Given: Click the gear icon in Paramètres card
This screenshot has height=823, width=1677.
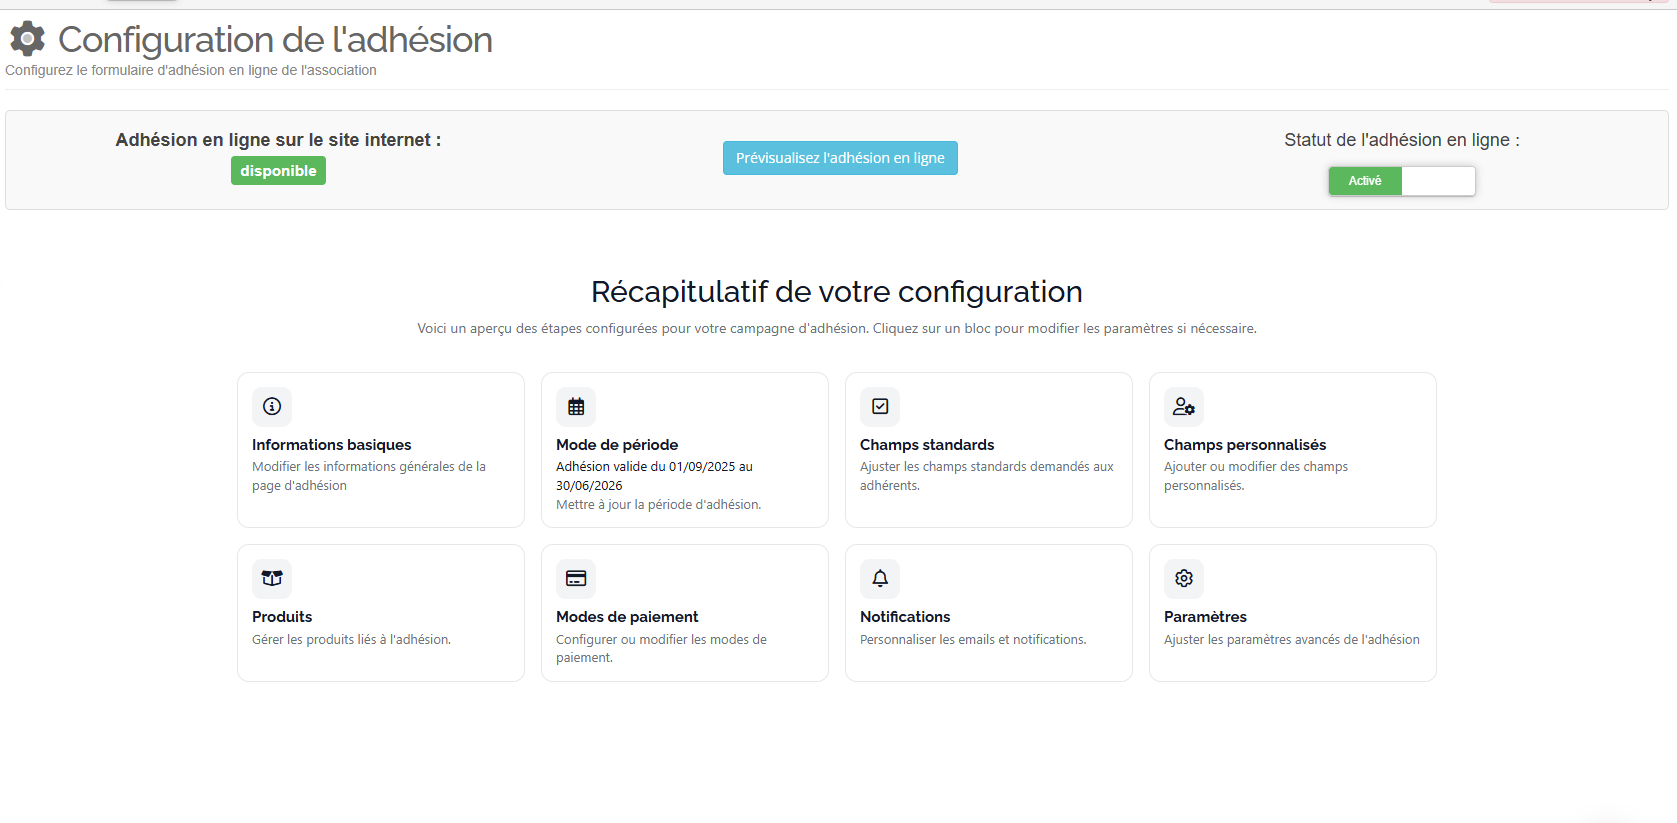Looking at the screenshot, I should coord(1184,578).
